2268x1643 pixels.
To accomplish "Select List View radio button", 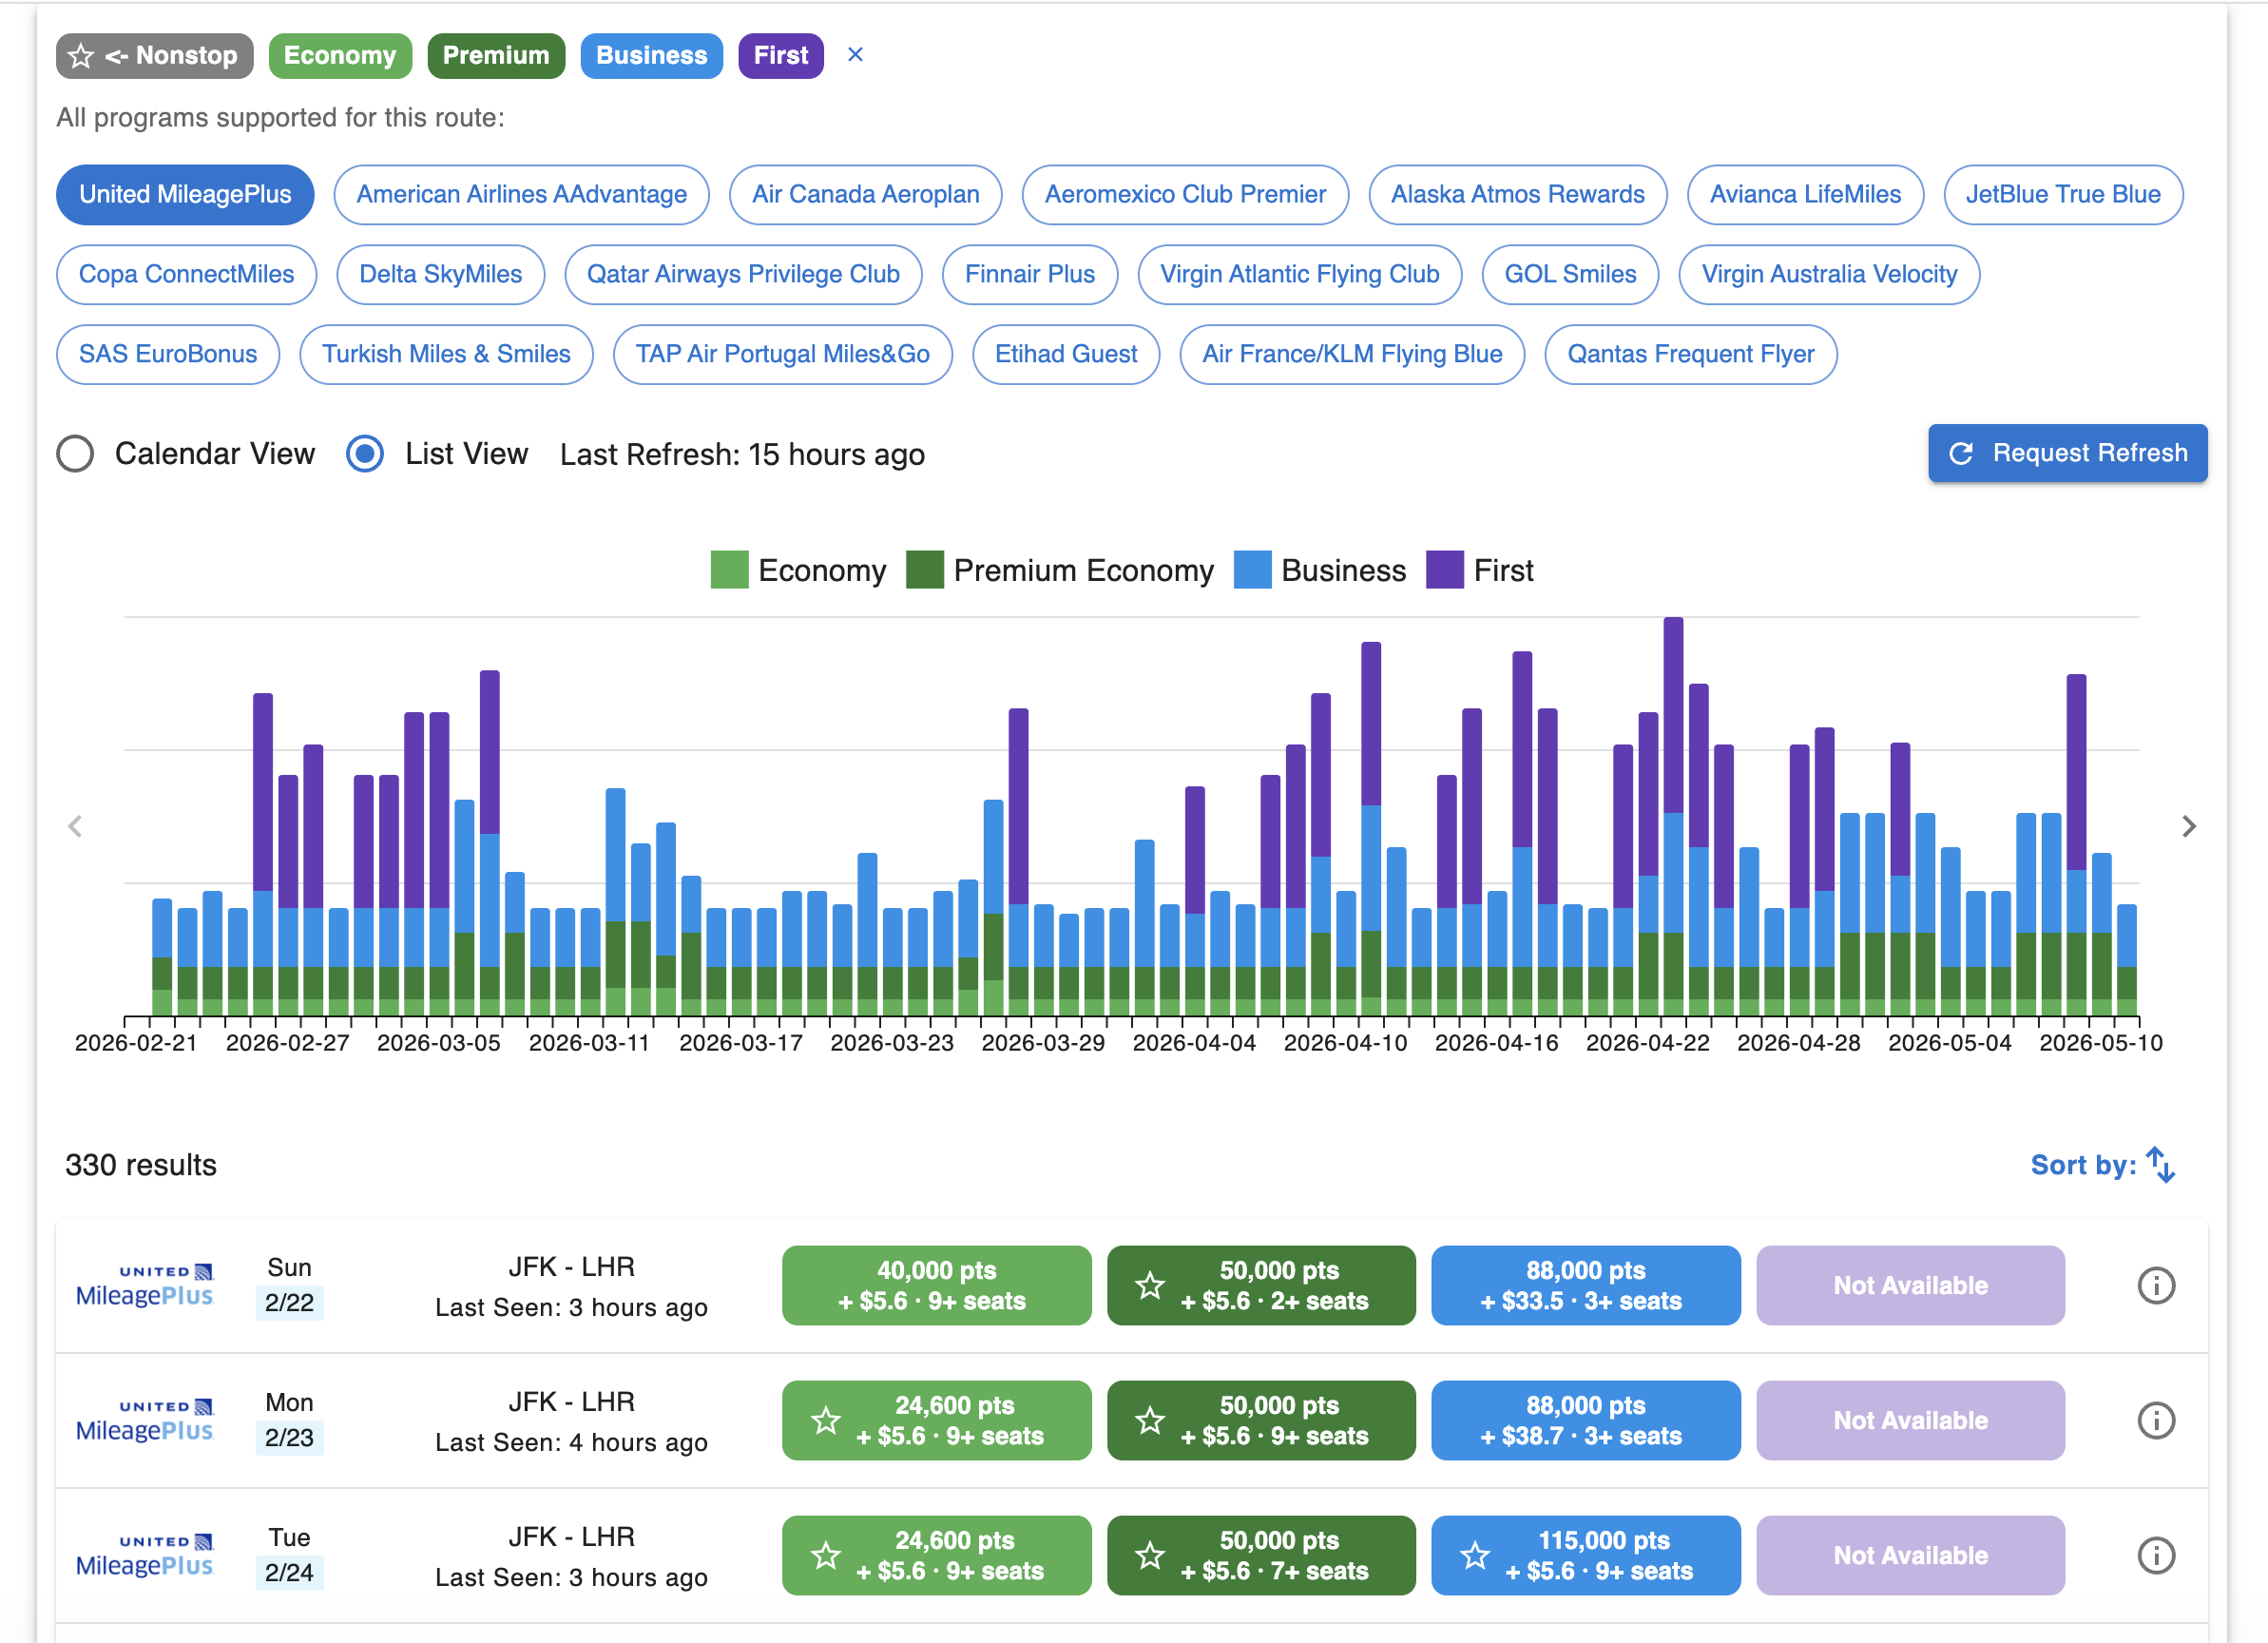I will point(365,454).
